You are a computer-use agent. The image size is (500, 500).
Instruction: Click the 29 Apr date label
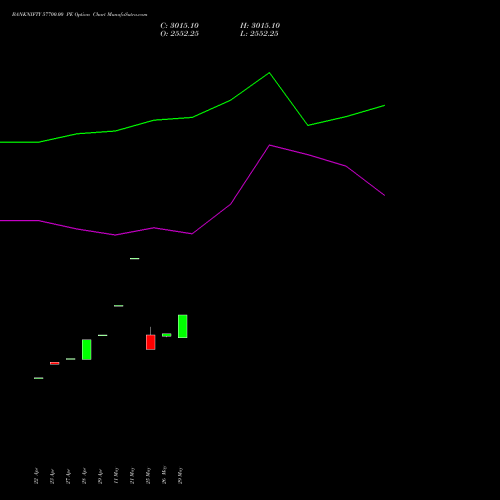point(100,476)
